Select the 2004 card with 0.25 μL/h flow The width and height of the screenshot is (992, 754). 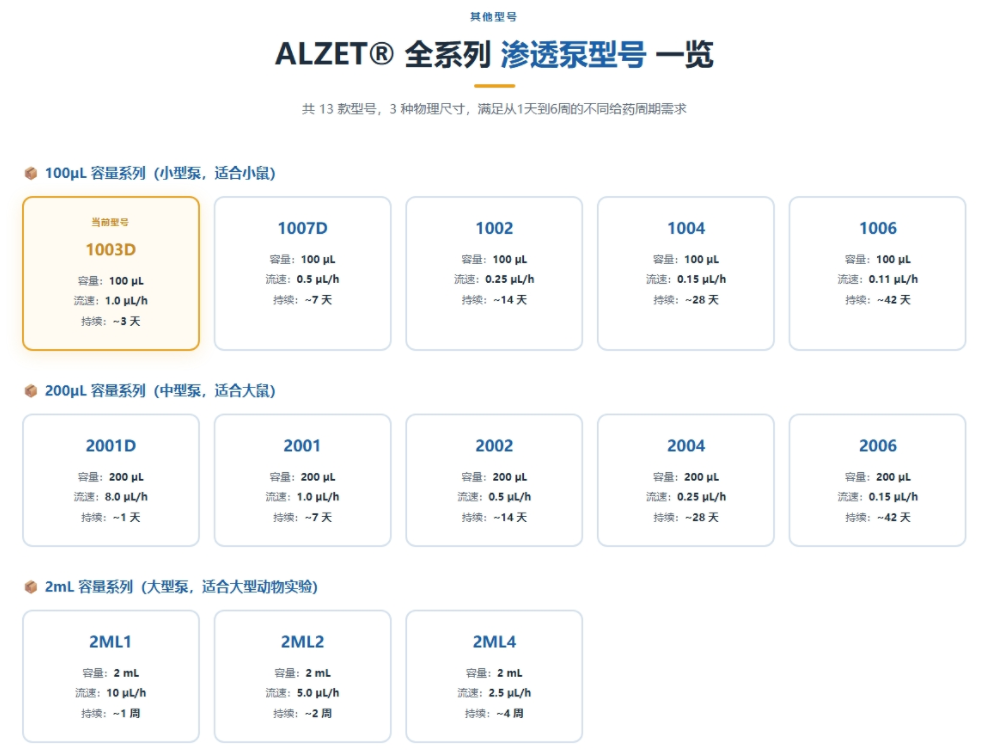pos(685,479)
